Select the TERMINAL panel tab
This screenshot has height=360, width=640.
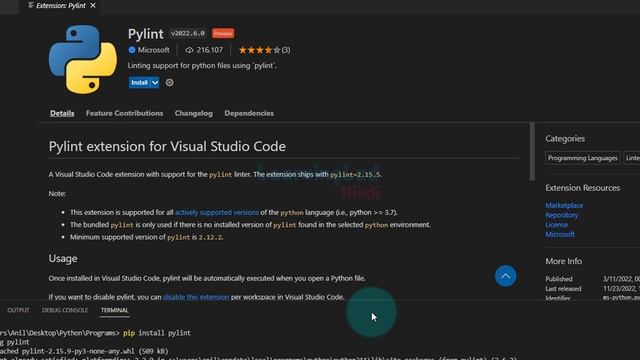[x=114, y=310]
